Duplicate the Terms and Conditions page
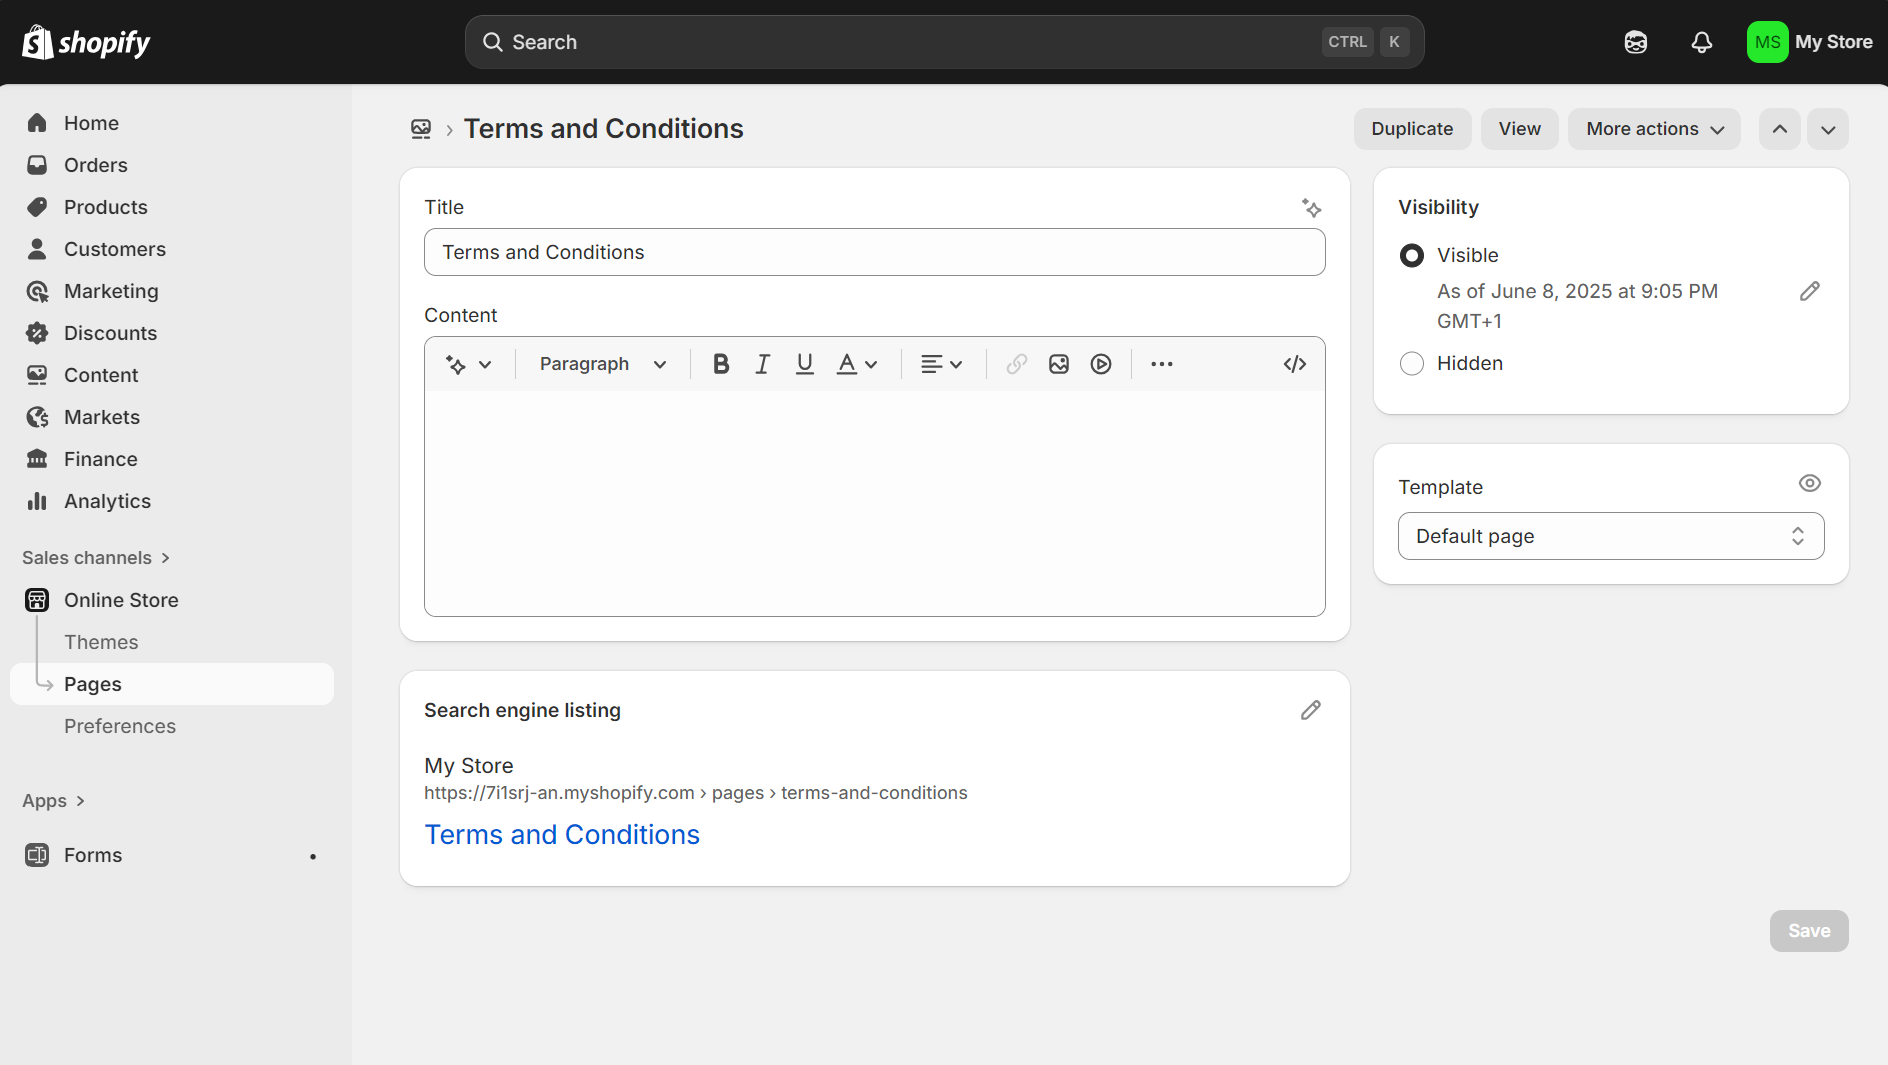 [1412, 128]
